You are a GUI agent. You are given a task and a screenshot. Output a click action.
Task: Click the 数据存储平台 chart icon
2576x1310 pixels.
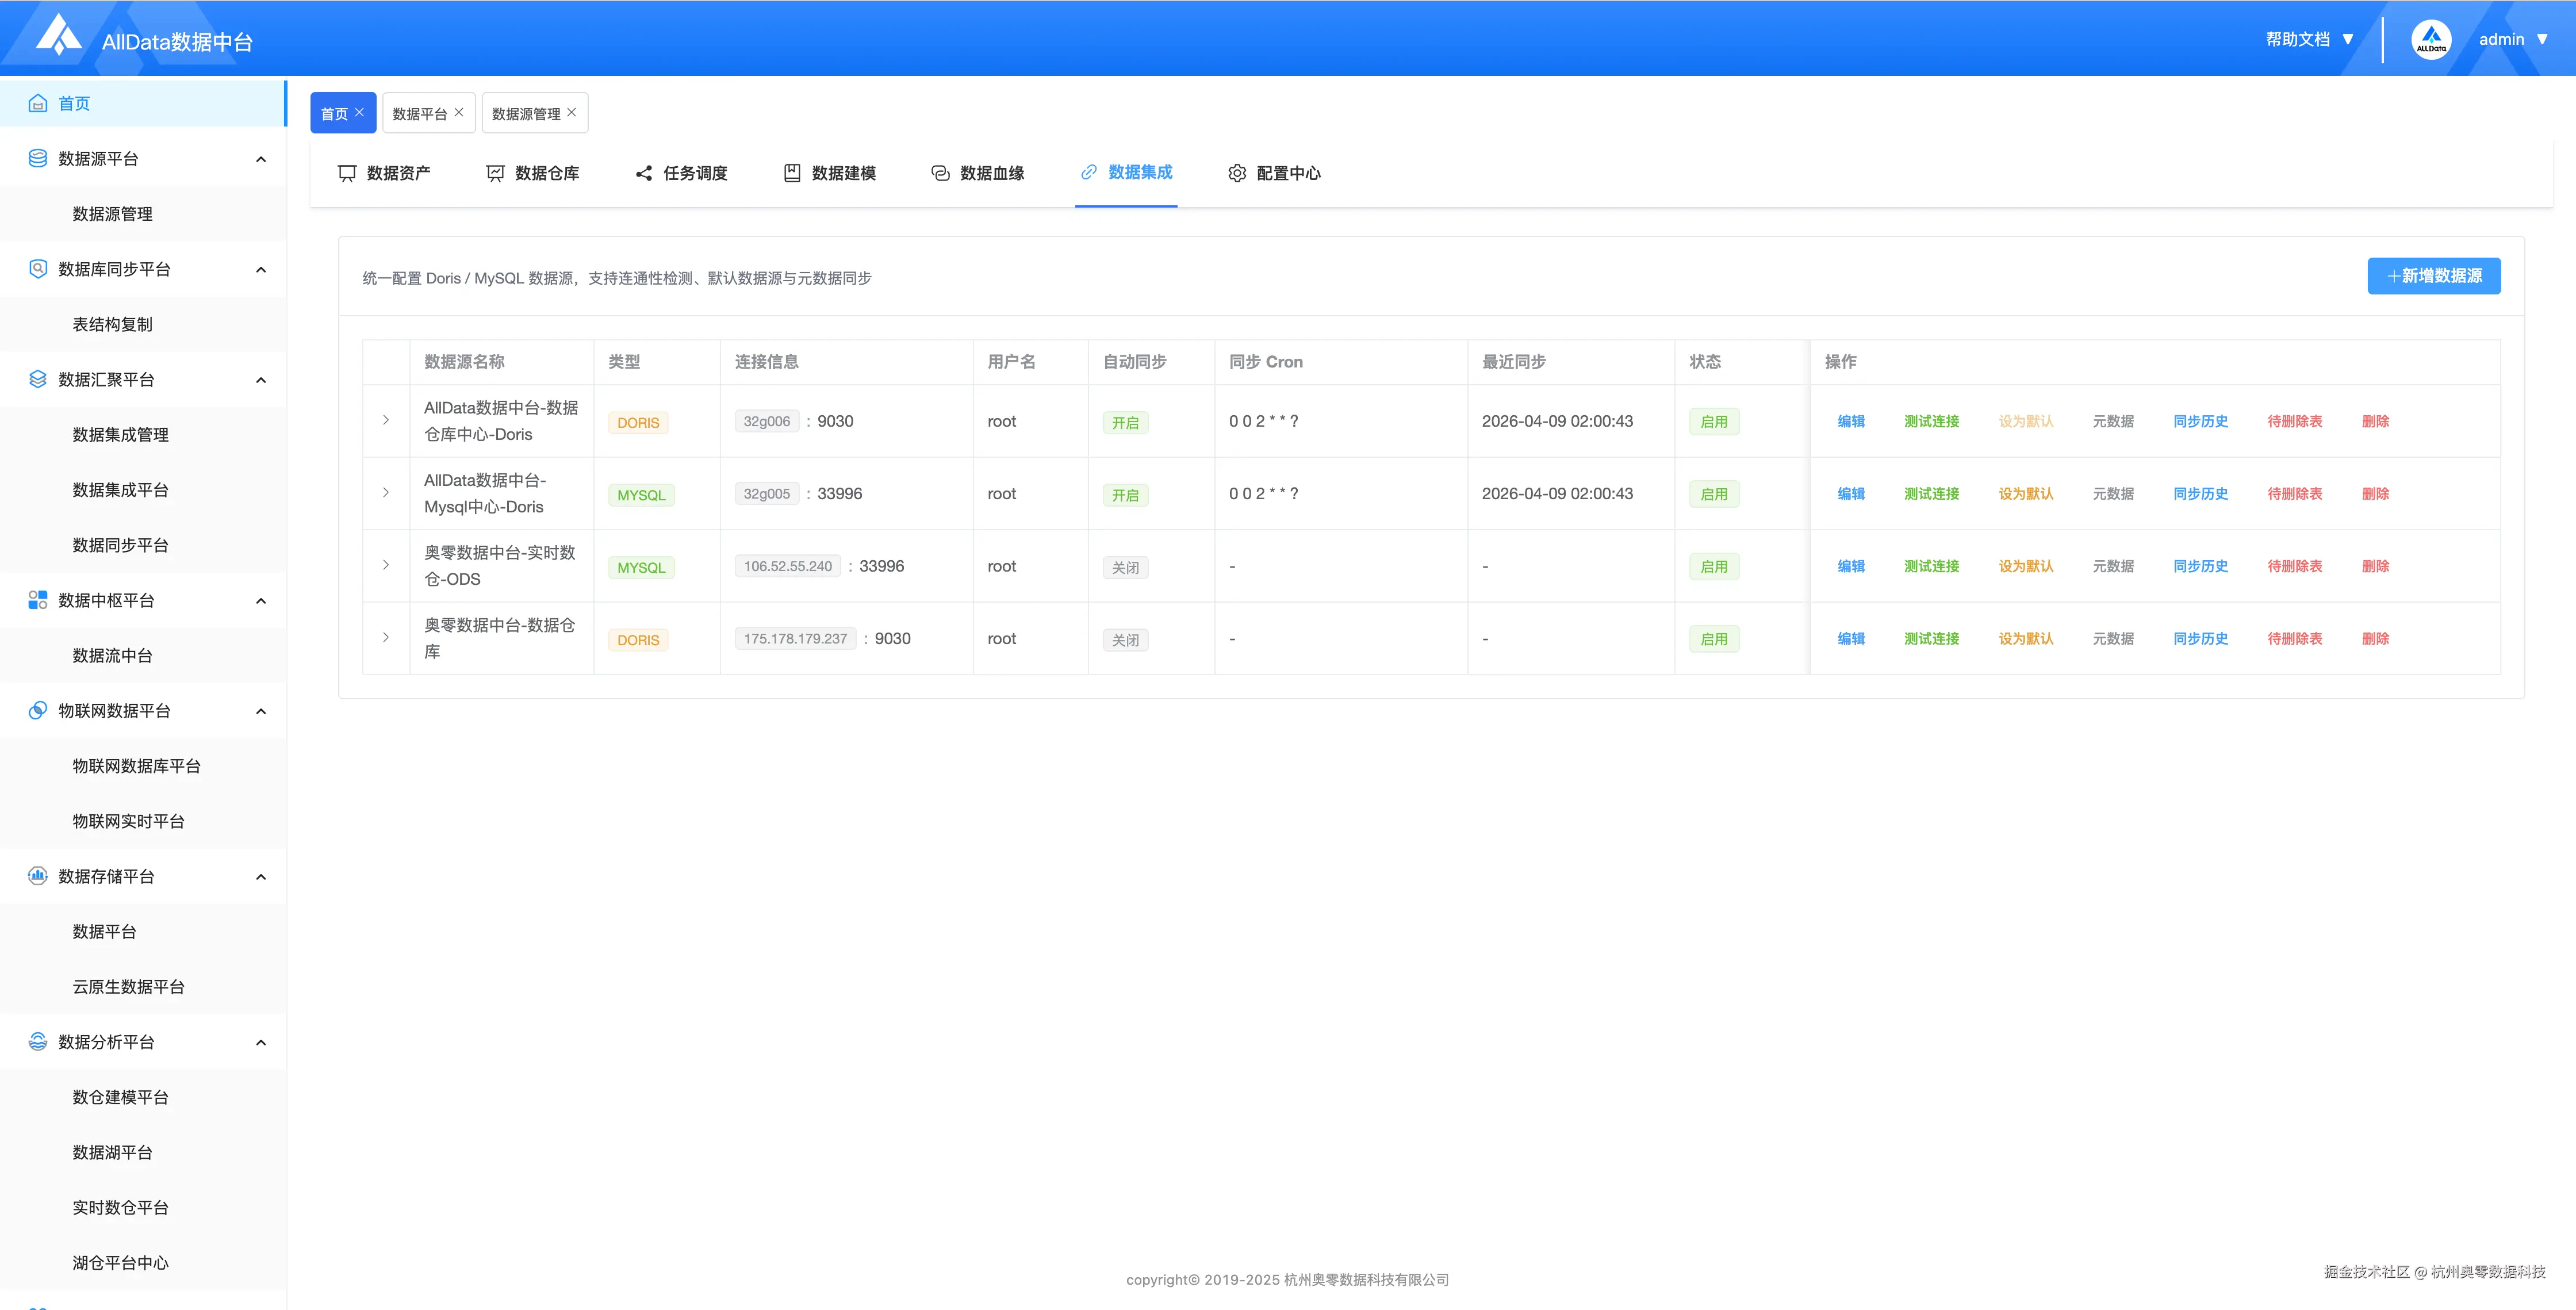(38, 876)
